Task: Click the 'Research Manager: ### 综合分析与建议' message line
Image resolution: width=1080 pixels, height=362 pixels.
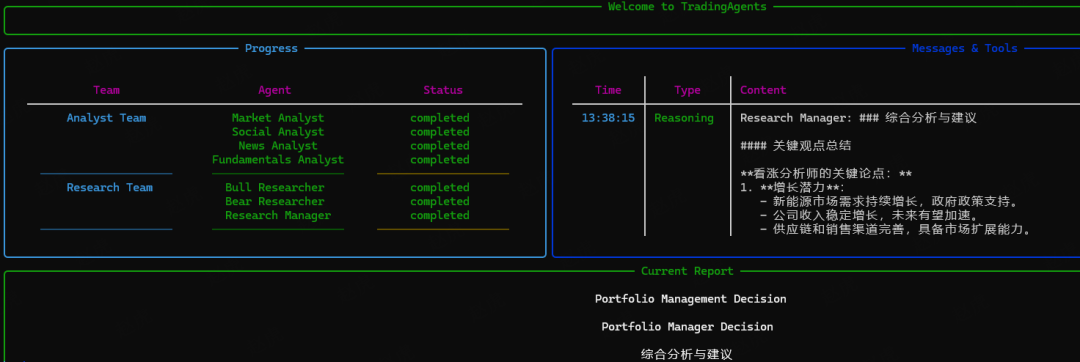Action: tap(858, 118)
